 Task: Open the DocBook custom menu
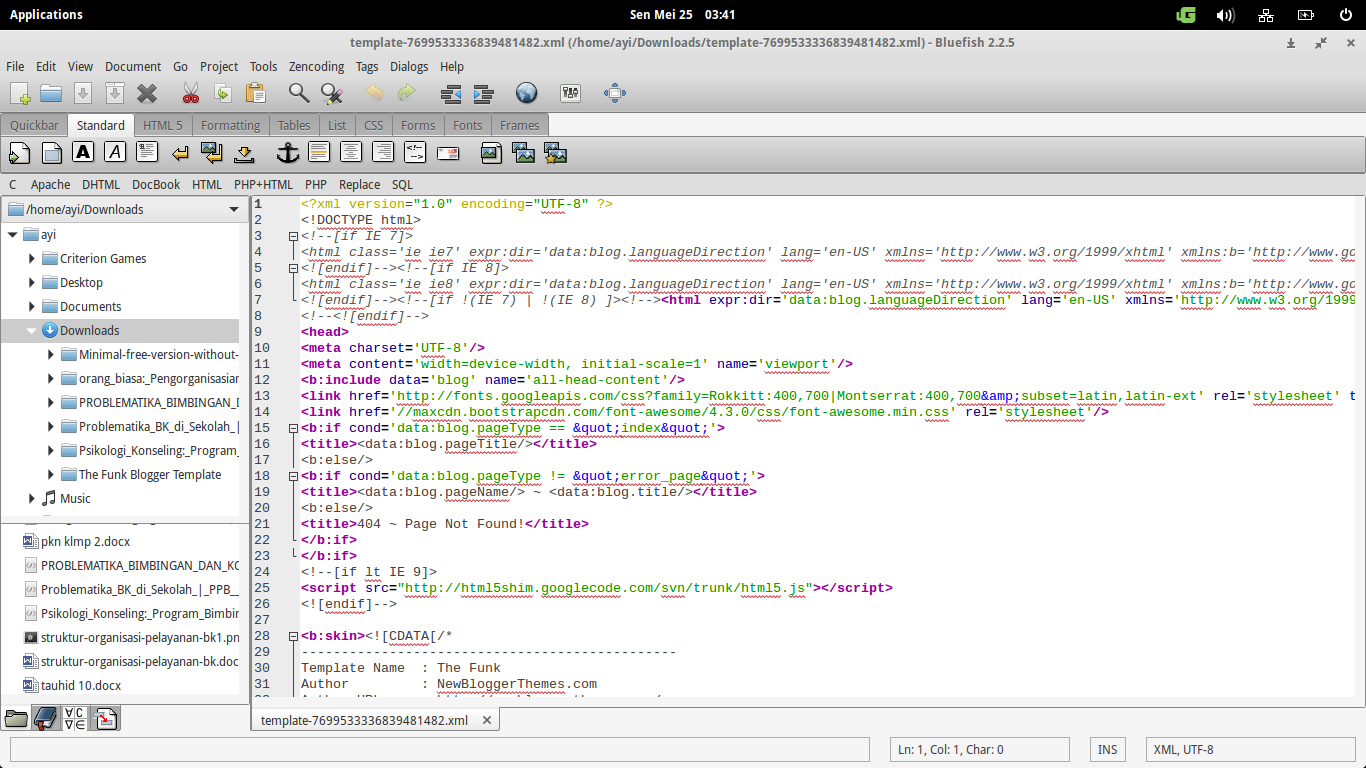click(156, 185)
